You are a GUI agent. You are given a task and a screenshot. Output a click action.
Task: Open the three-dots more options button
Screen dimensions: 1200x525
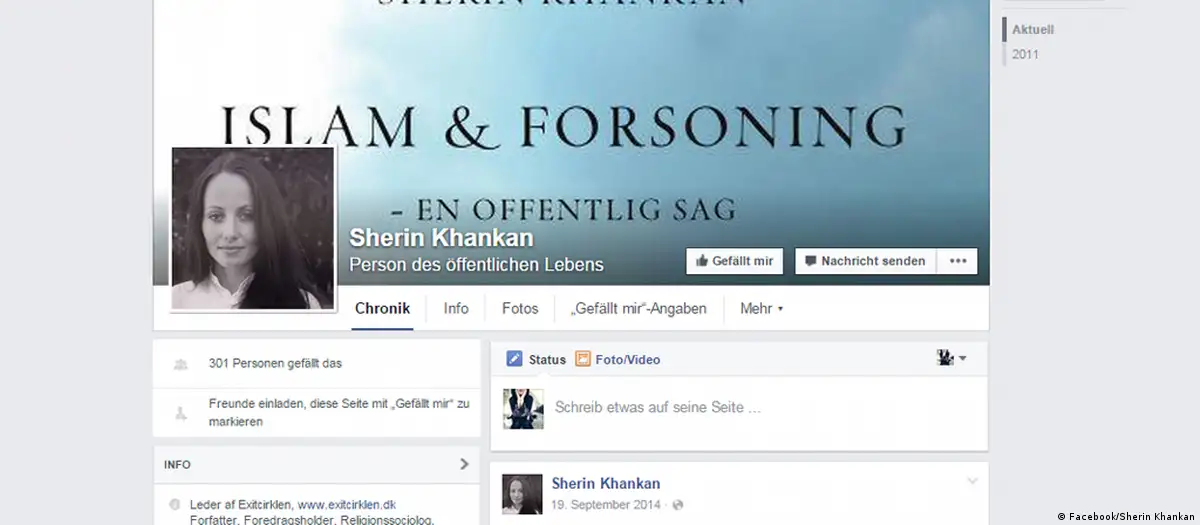pyautogui.click(x=958, y=261)
